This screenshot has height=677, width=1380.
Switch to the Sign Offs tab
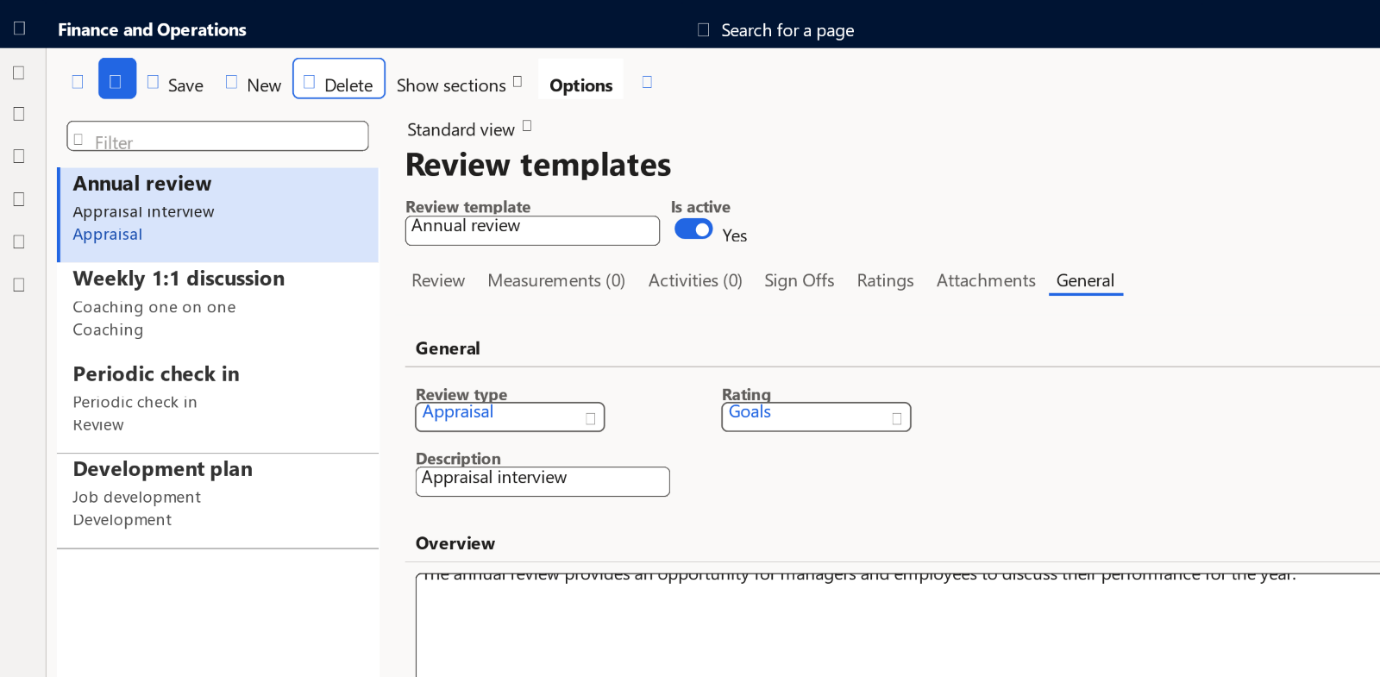(x=799, y=281)
